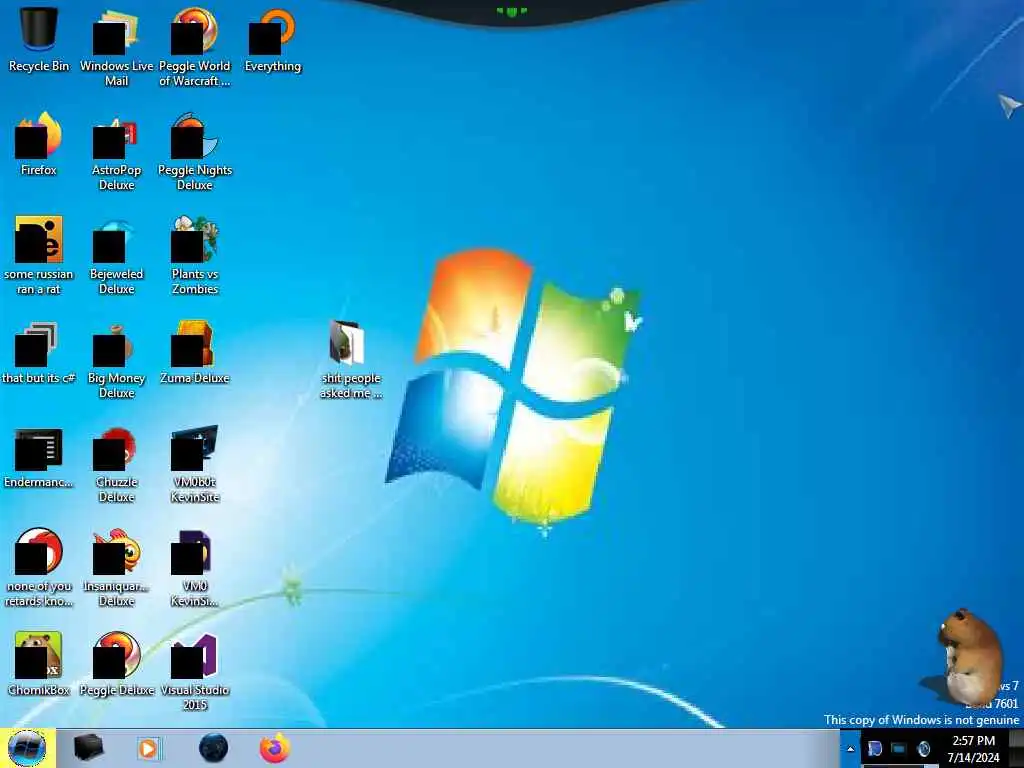
Task: Select Bejeweled Deluxe desktop icon
Action: click(116, 255)
